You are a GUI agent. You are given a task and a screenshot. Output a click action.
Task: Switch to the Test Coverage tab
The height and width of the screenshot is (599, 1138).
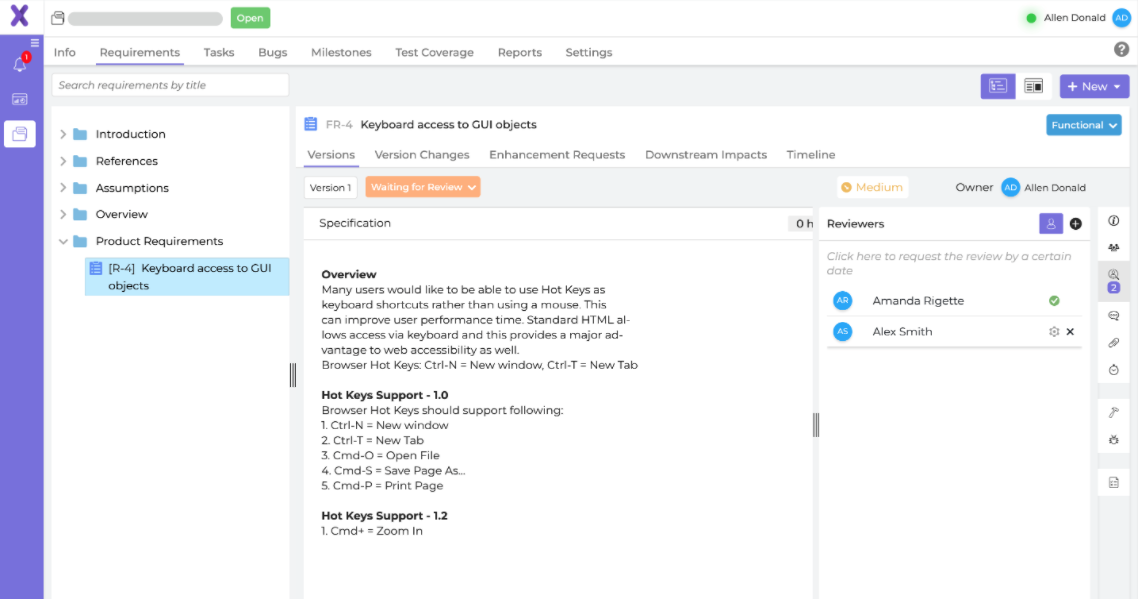[x=434, y=52]
